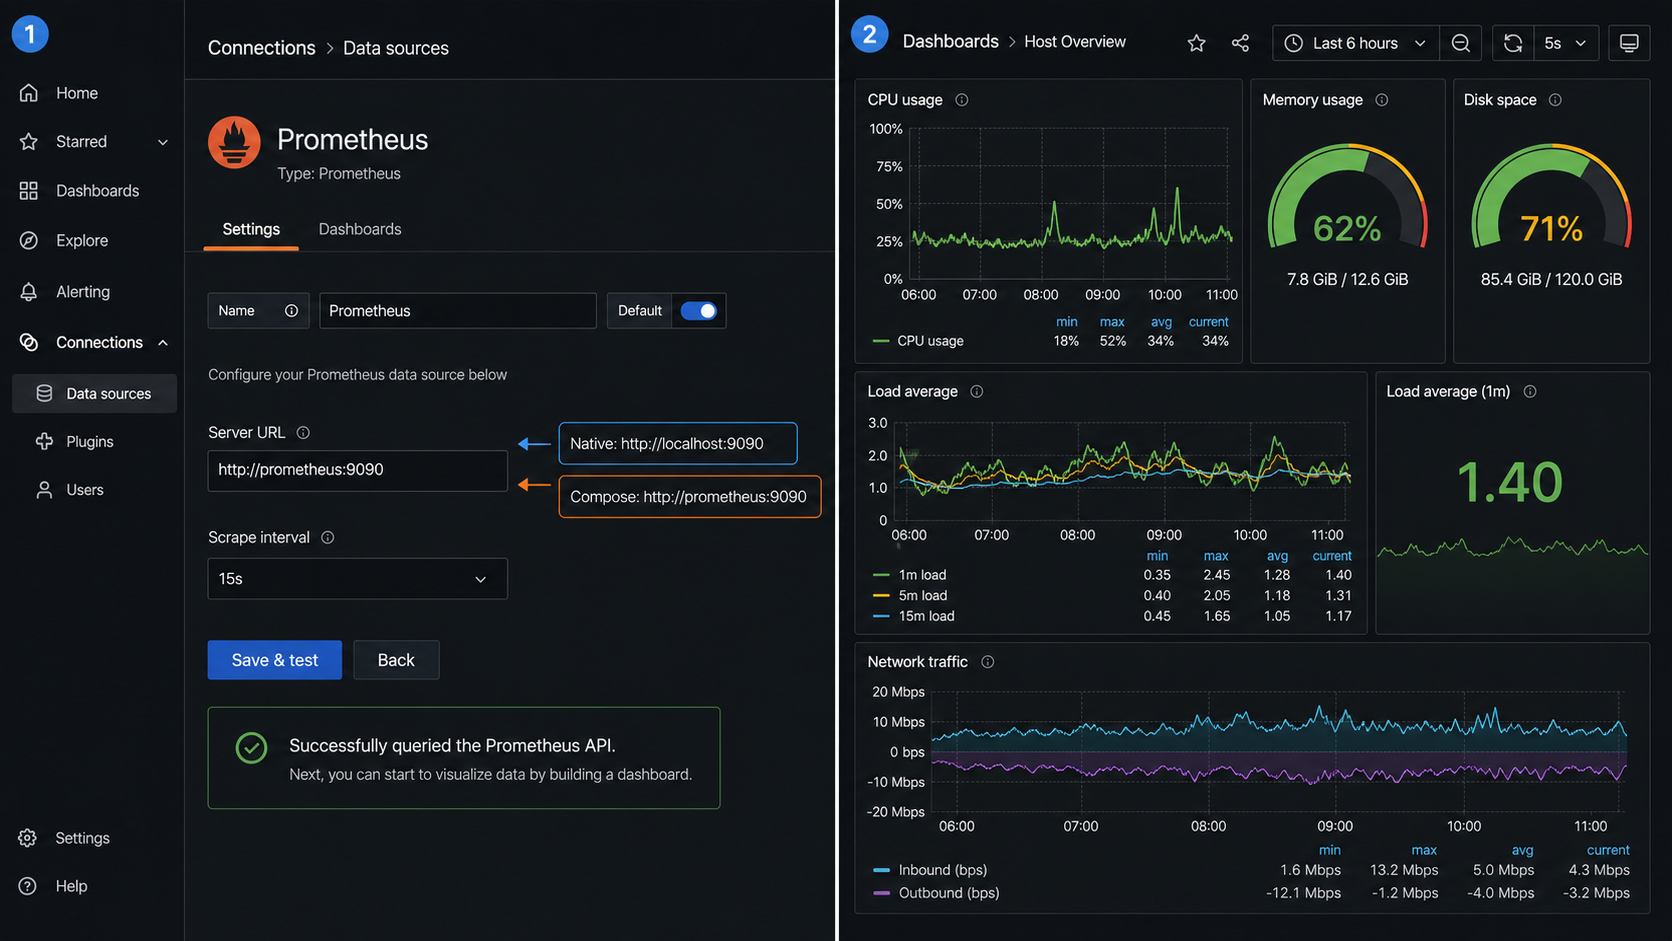1672x941 pixels.
Task: Select Explore in the sidebar menu
Action: [x=82, y=241]
